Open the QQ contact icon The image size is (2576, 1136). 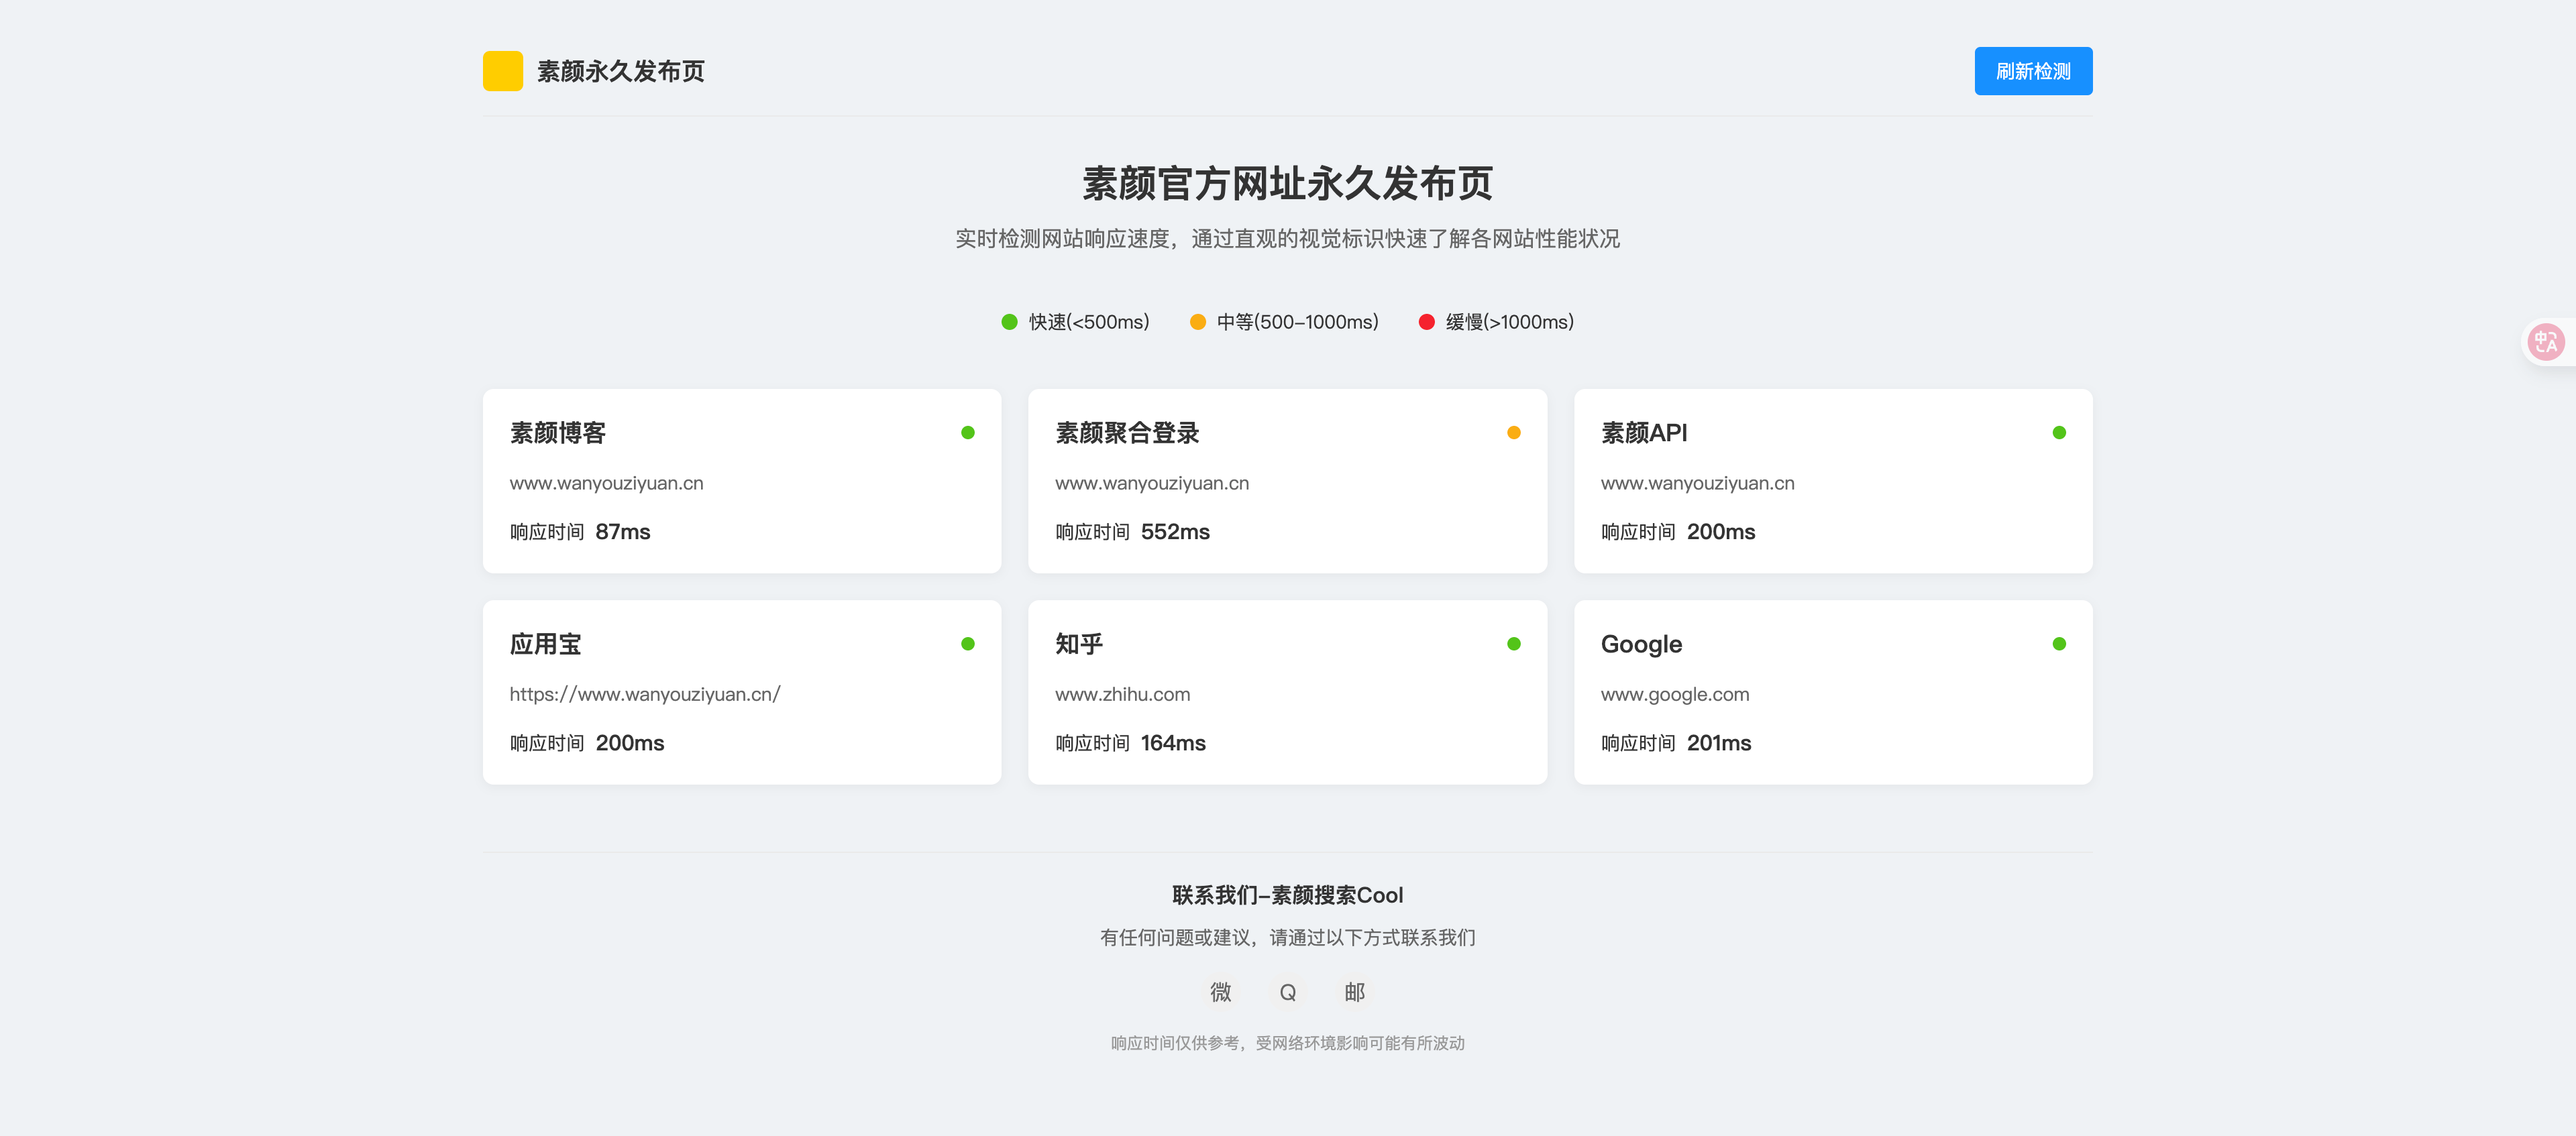tap(1287, 992)
